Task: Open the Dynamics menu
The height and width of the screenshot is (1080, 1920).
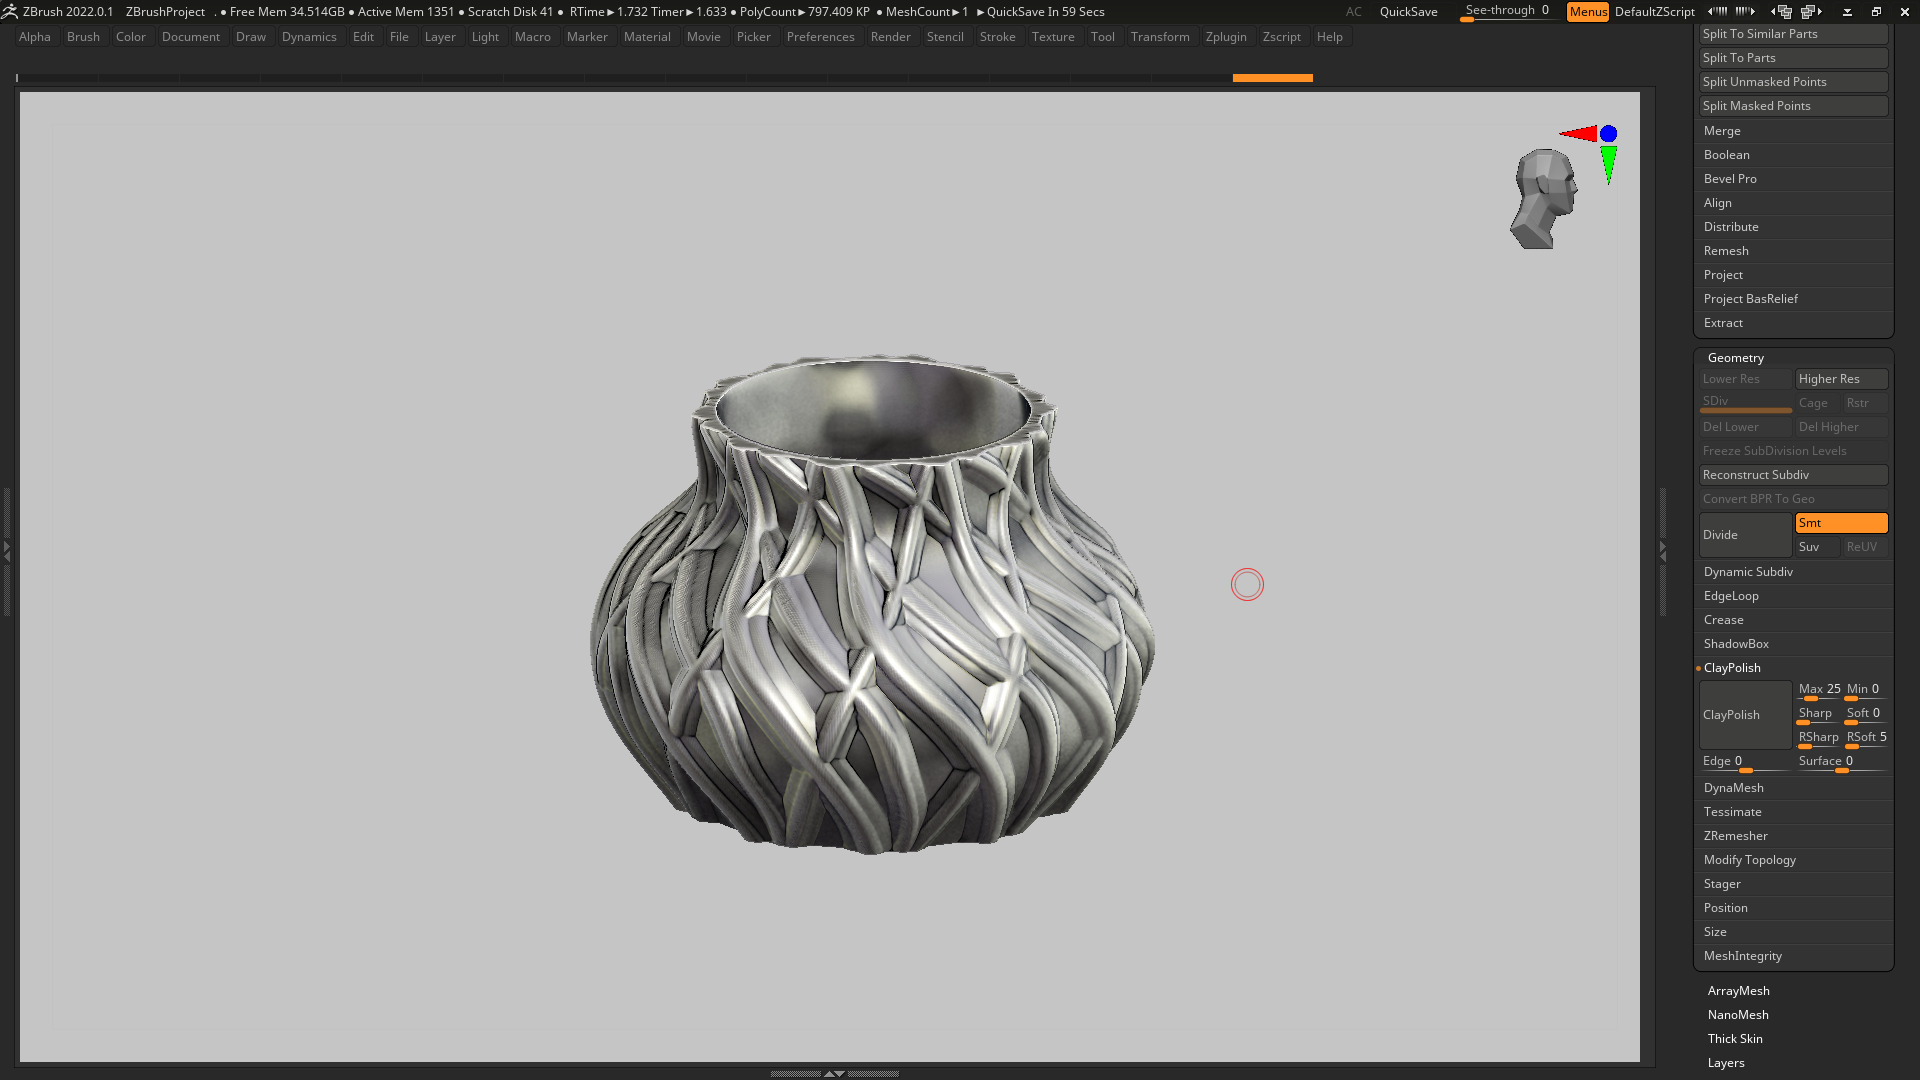Action: coord(309,37)
